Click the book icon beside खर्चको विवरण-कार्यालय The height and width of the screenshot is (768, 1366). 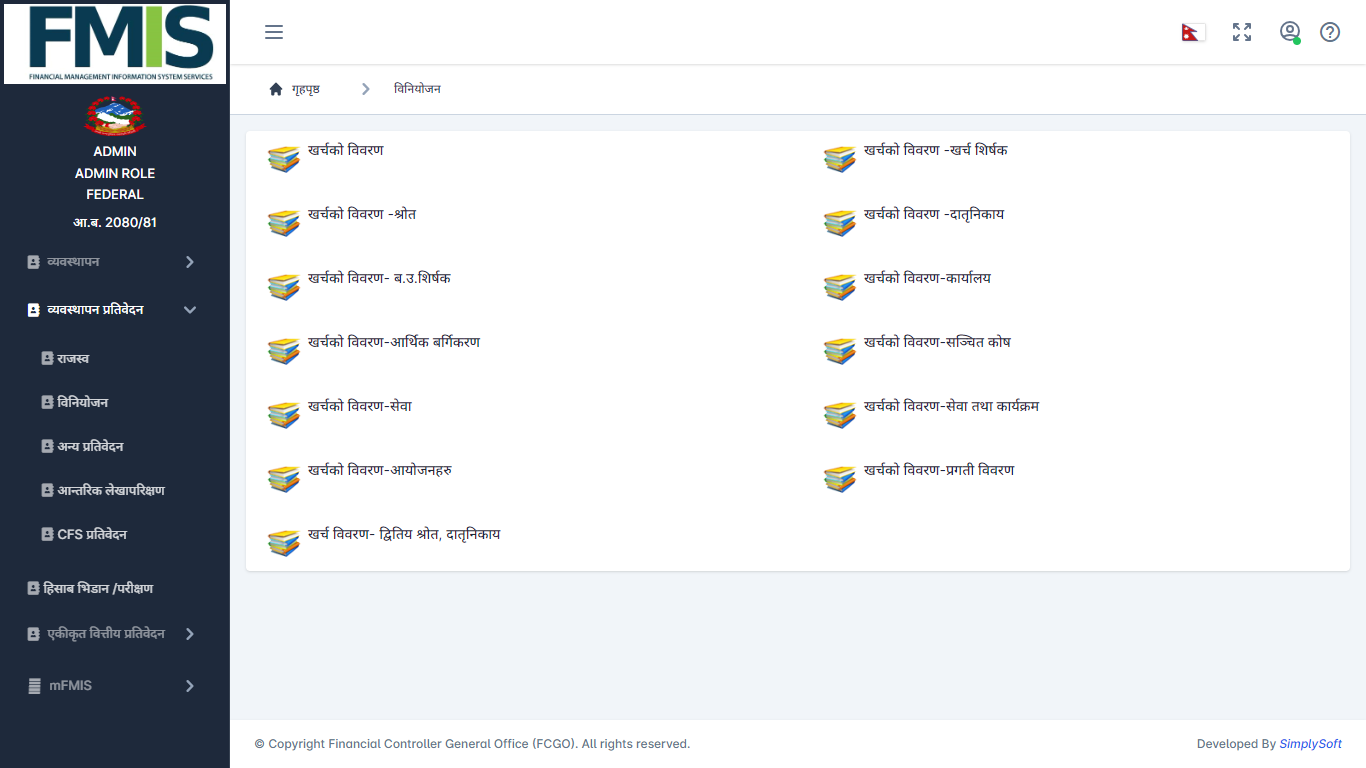click(840, 286)
